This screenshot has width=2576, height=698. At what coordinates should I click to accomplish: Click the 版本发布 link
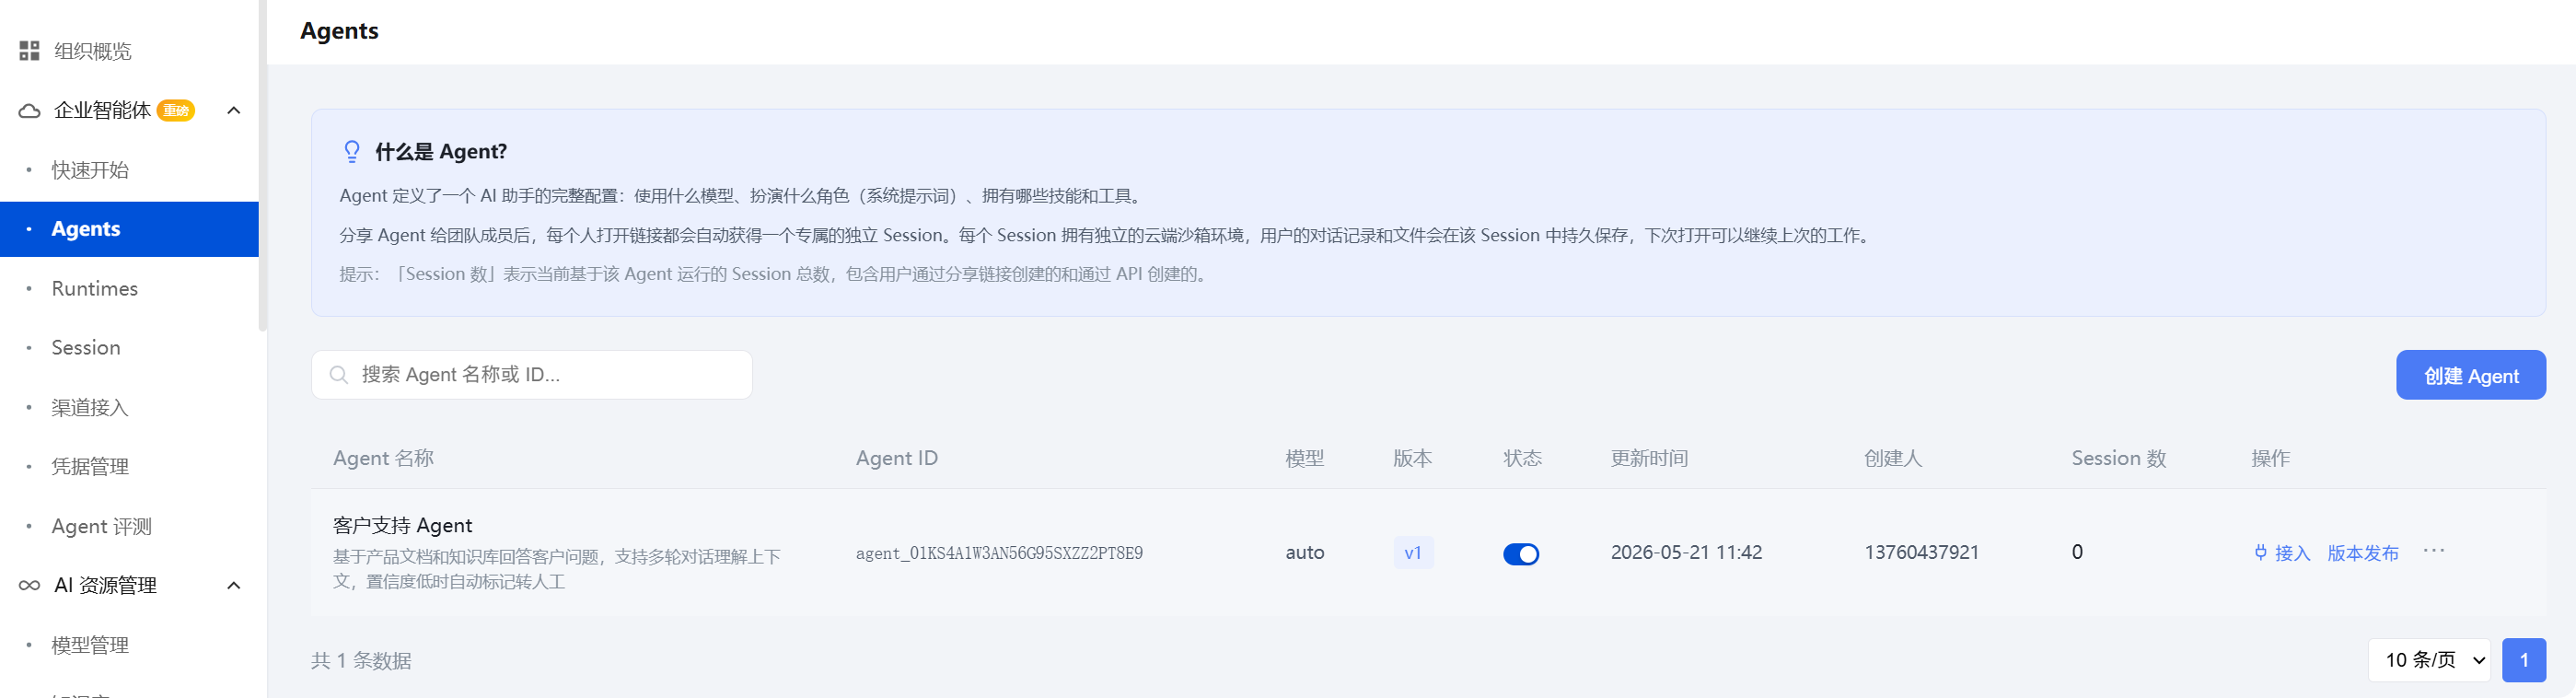pyautogui.click(x=2363, y=553)
